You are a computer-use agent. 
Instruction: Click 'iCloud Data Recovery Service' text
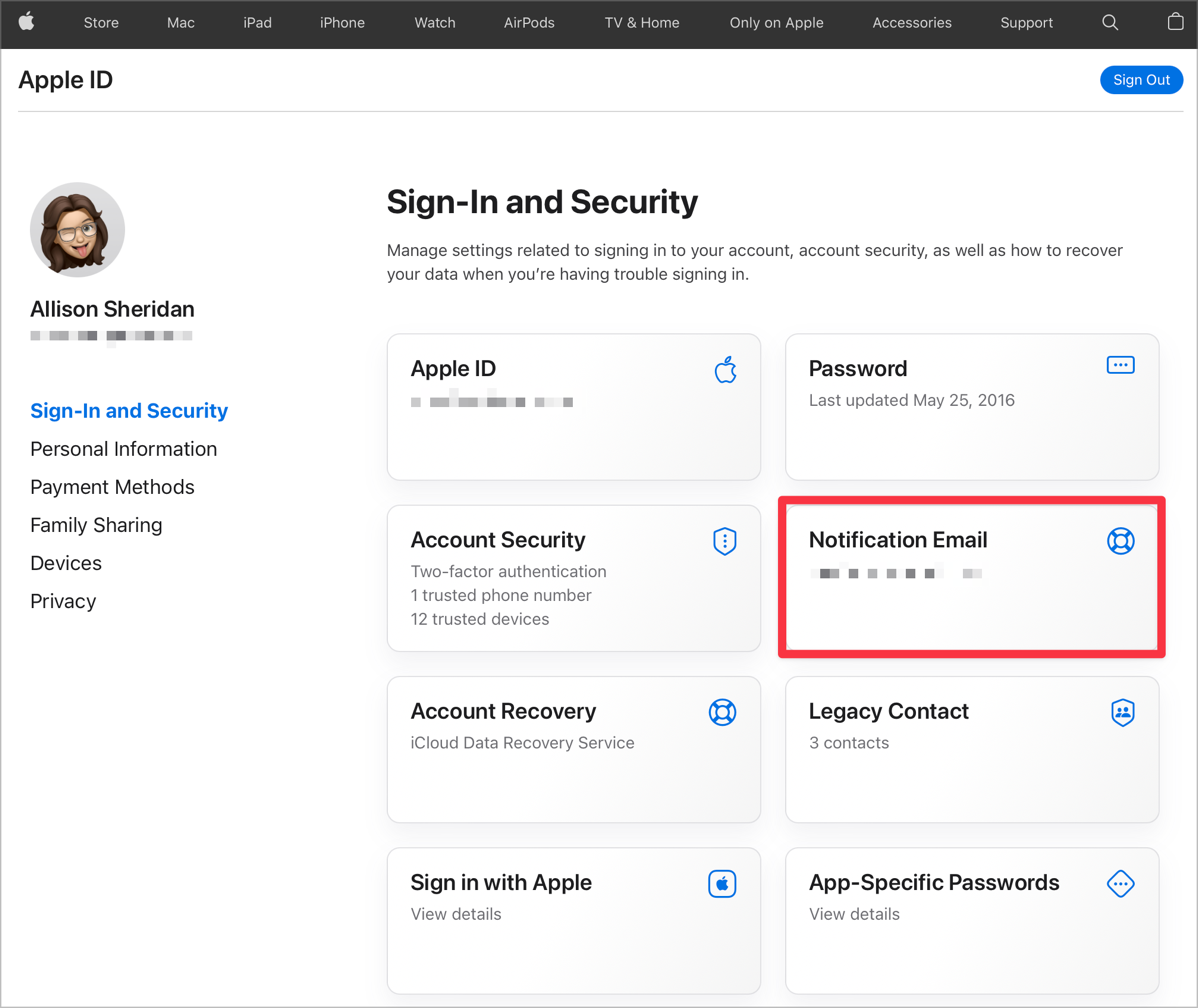pos(523,743)
